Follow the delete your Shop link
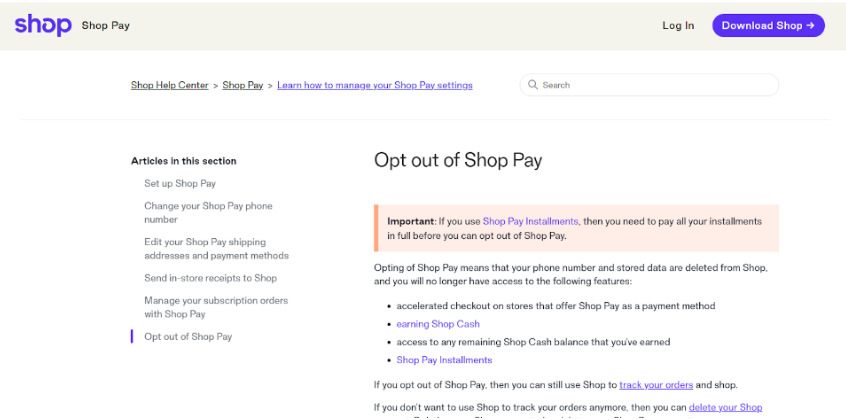Screen dimensions: 846x420 coord(725,408)
